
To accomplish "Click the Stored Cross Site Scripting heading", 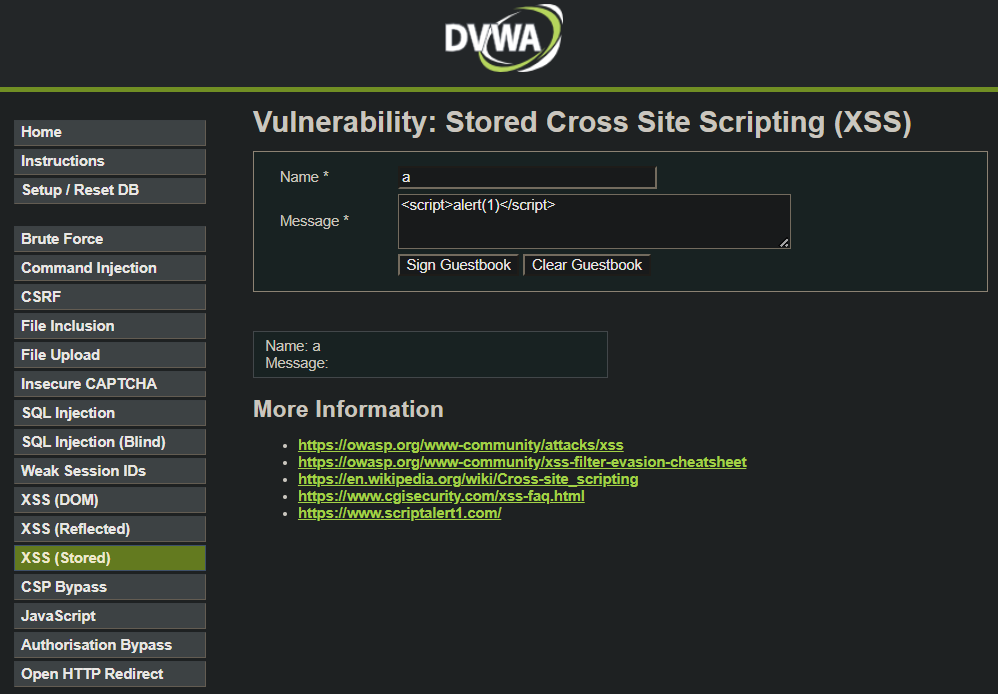I will [x=582, y=122].
